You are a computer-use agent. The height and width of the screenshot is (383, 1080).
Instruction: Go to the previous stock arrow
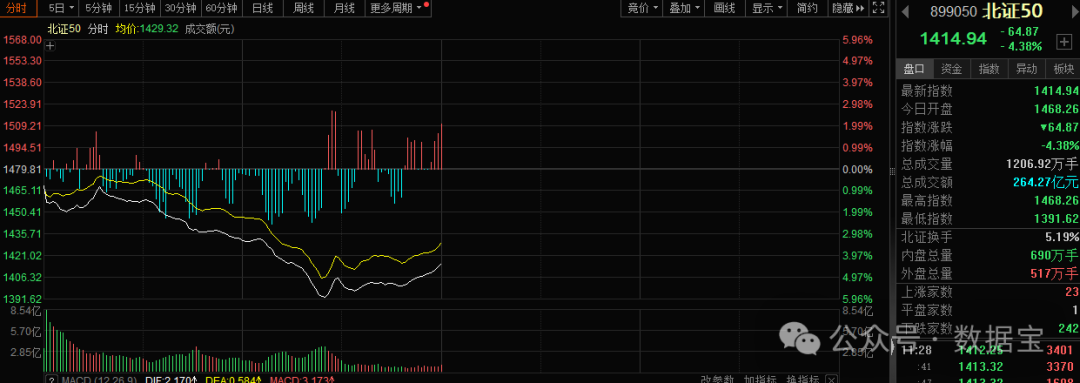tap(904, 11)
